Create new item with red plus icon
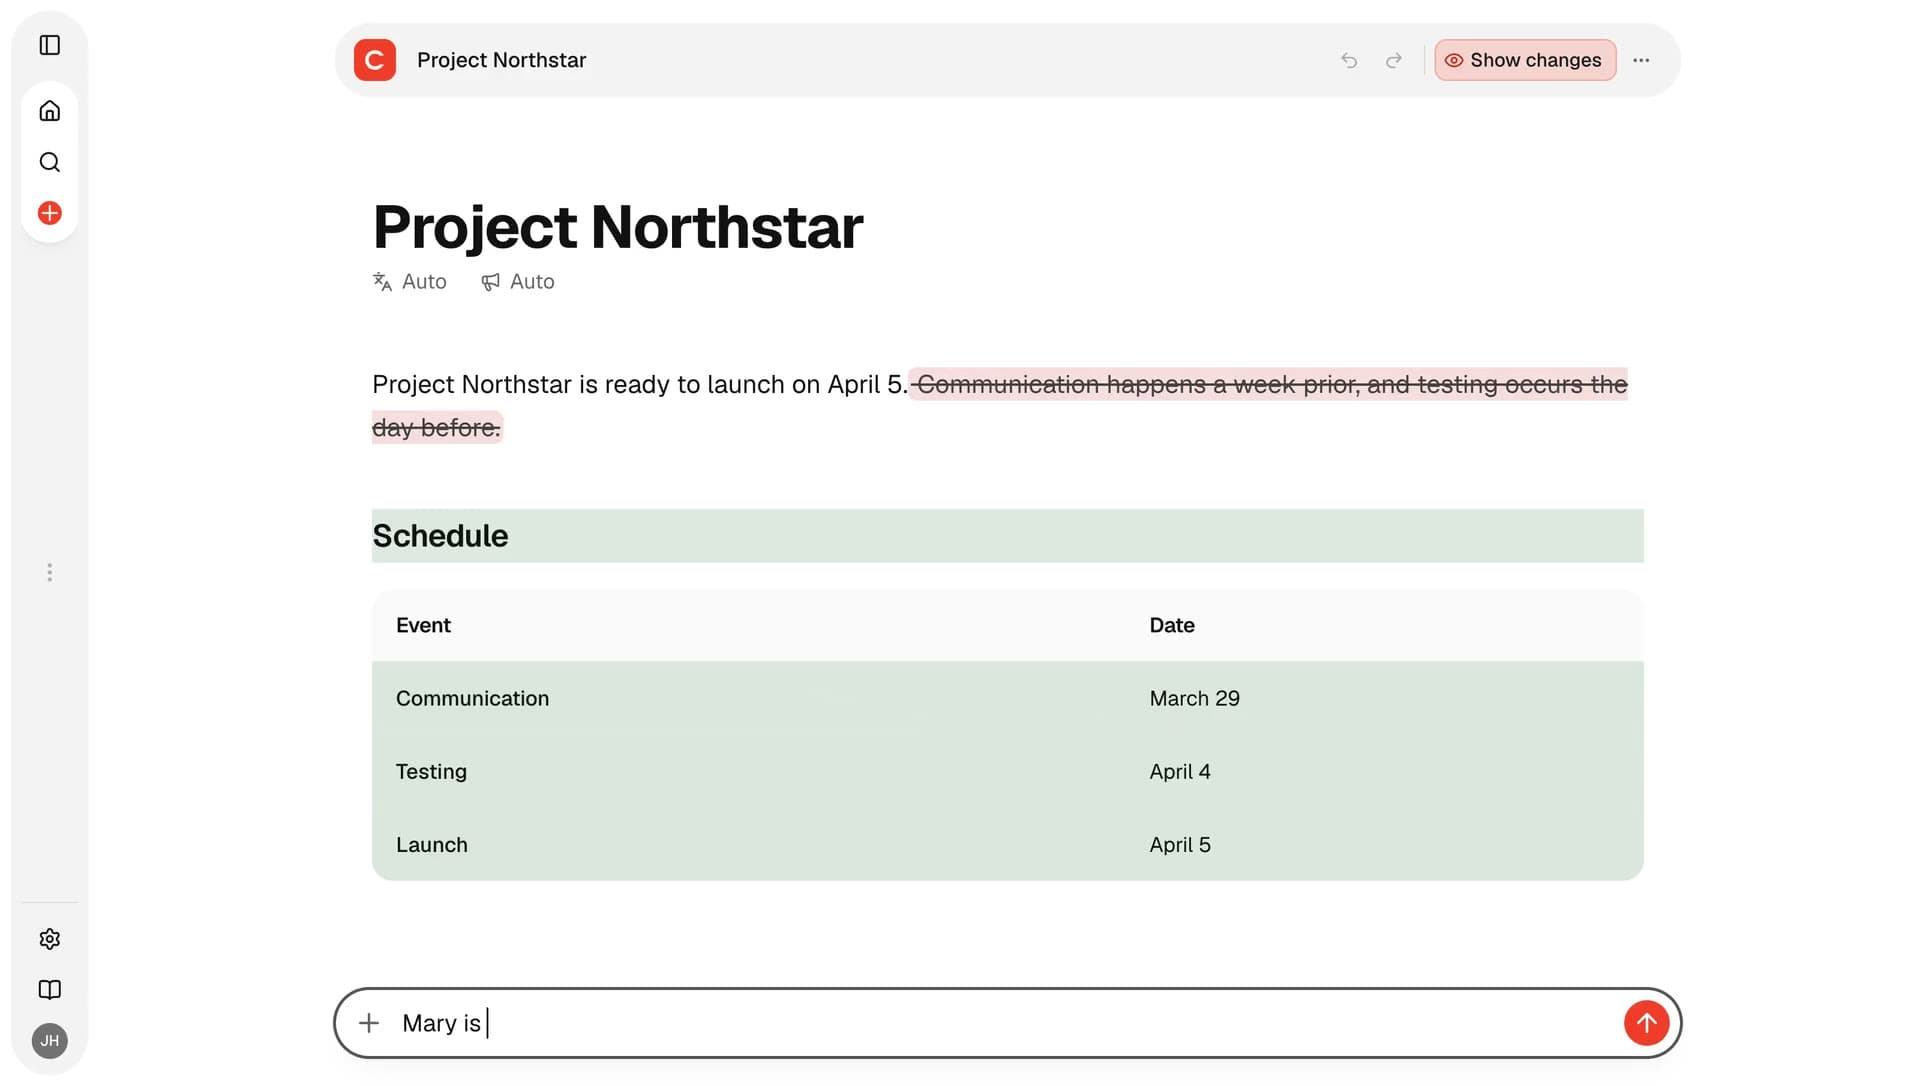The width and height of the screenshot is (1920, 1086). click(x=49, y=213)
